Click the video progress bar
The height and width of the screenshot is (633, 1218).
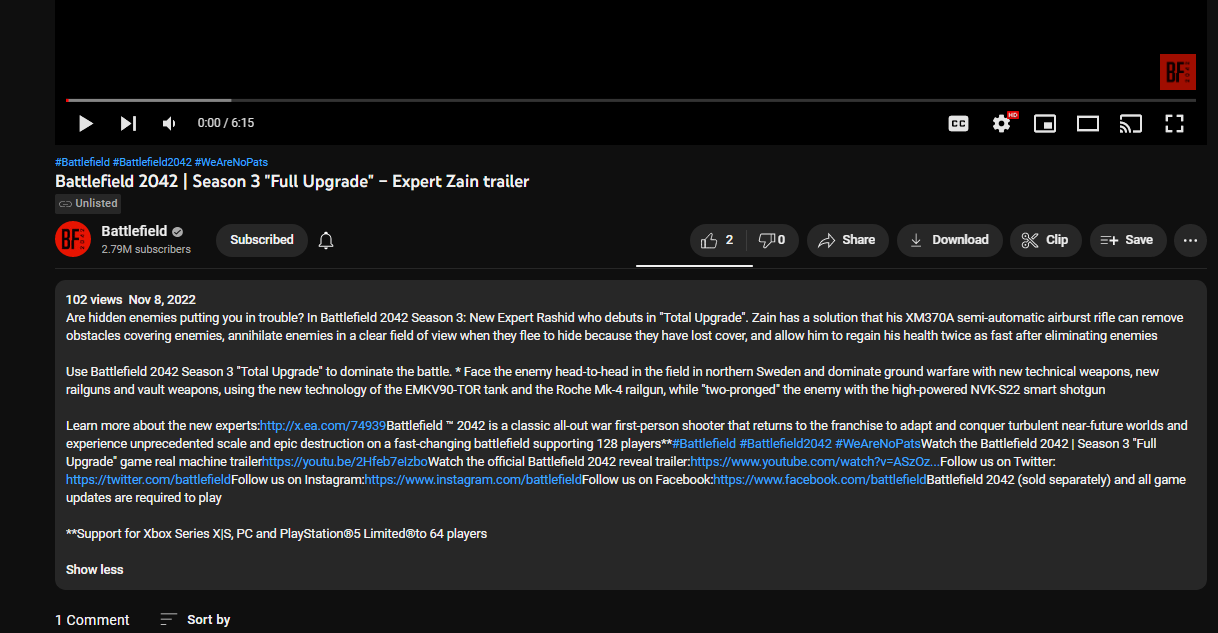[630, 100]
